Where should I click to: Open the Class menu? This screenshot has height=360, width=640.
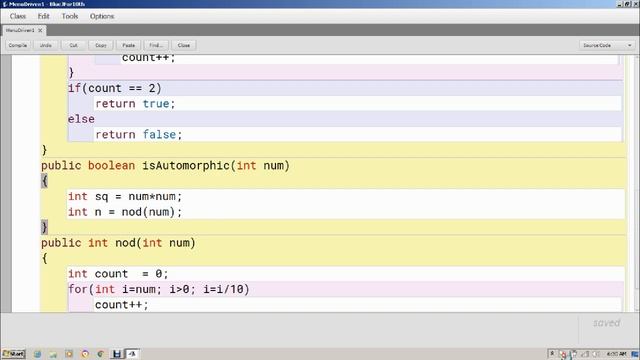18,16
